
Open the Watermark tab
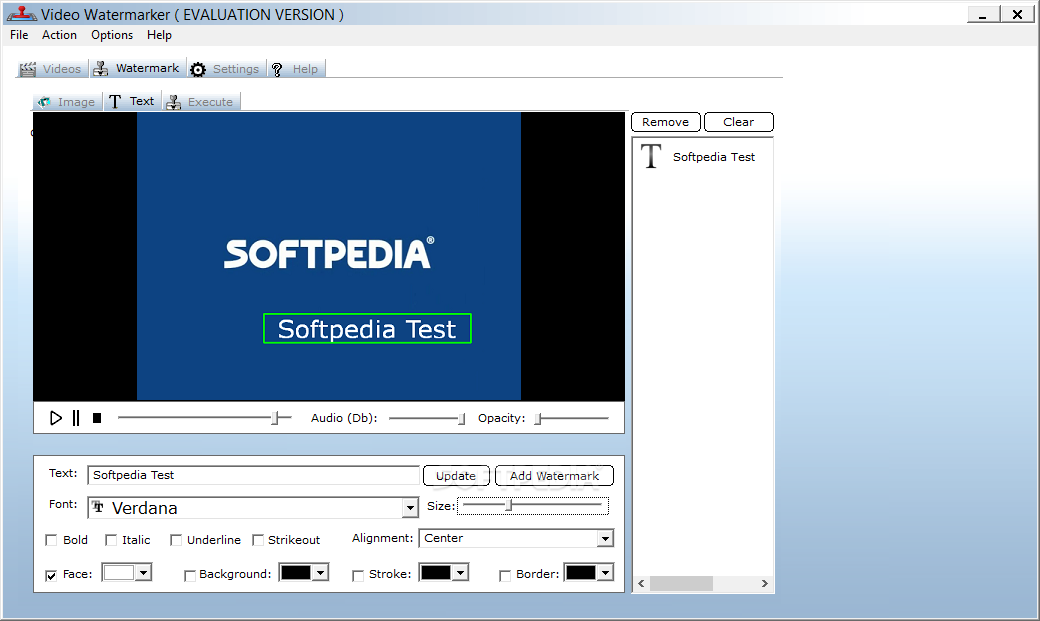[137, 68]
